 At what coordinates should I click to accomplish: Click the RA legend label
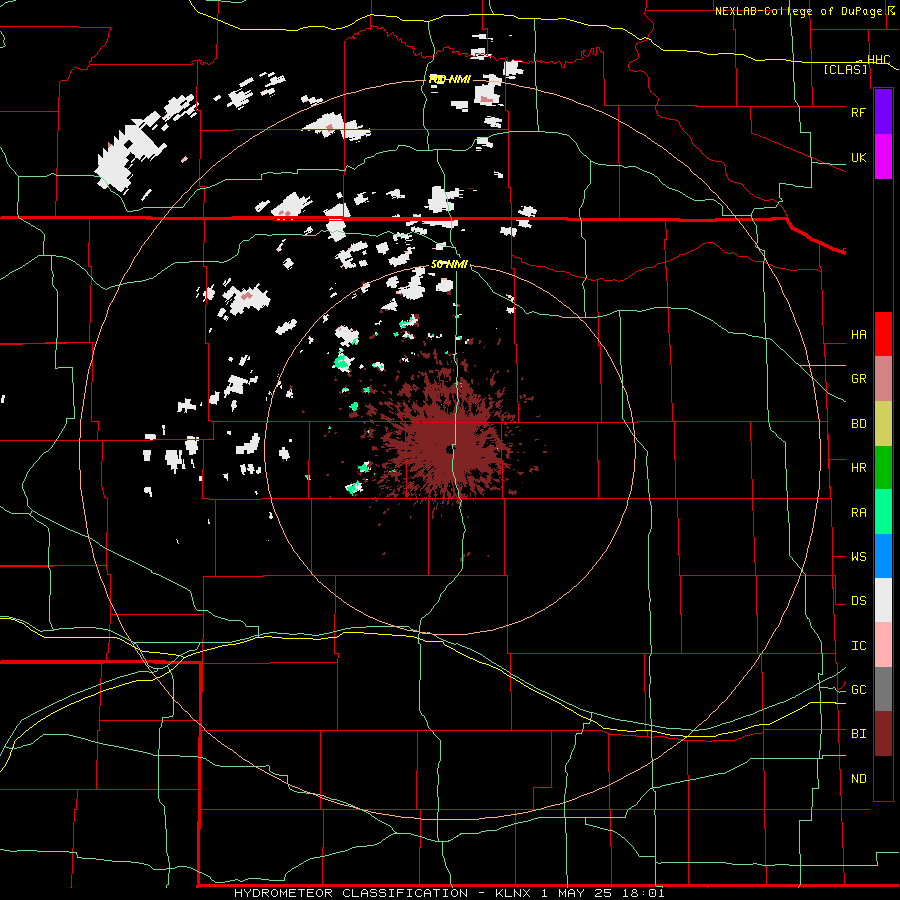(x=858, y=512)
